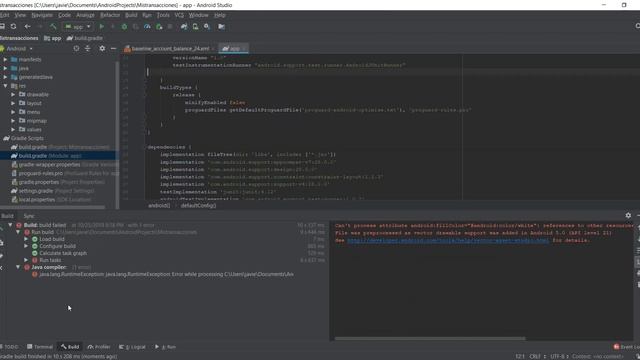Expand the layout folder
The width and height of the screenshot is (640, 360).
(x=13, y=103)
